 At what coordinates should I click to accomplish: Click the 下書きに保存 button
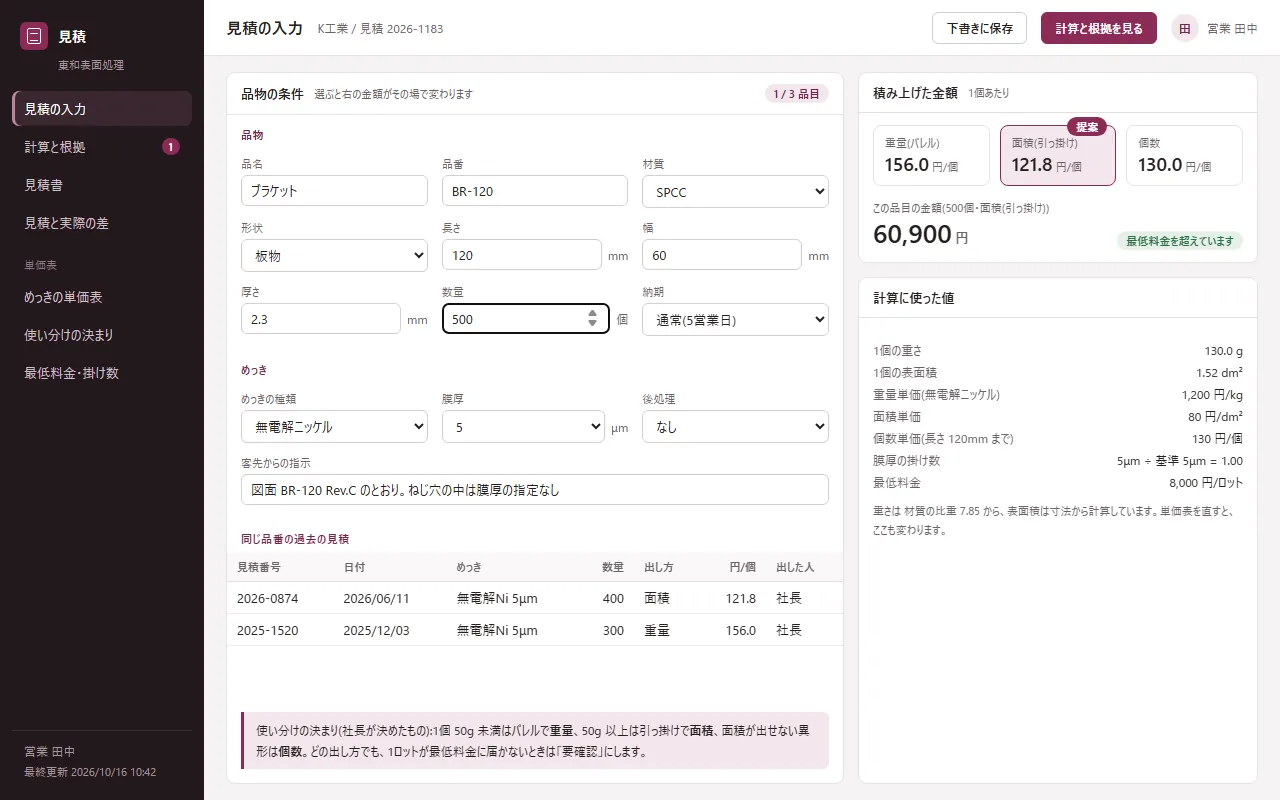pyautogui.click(x=979, y=28)
